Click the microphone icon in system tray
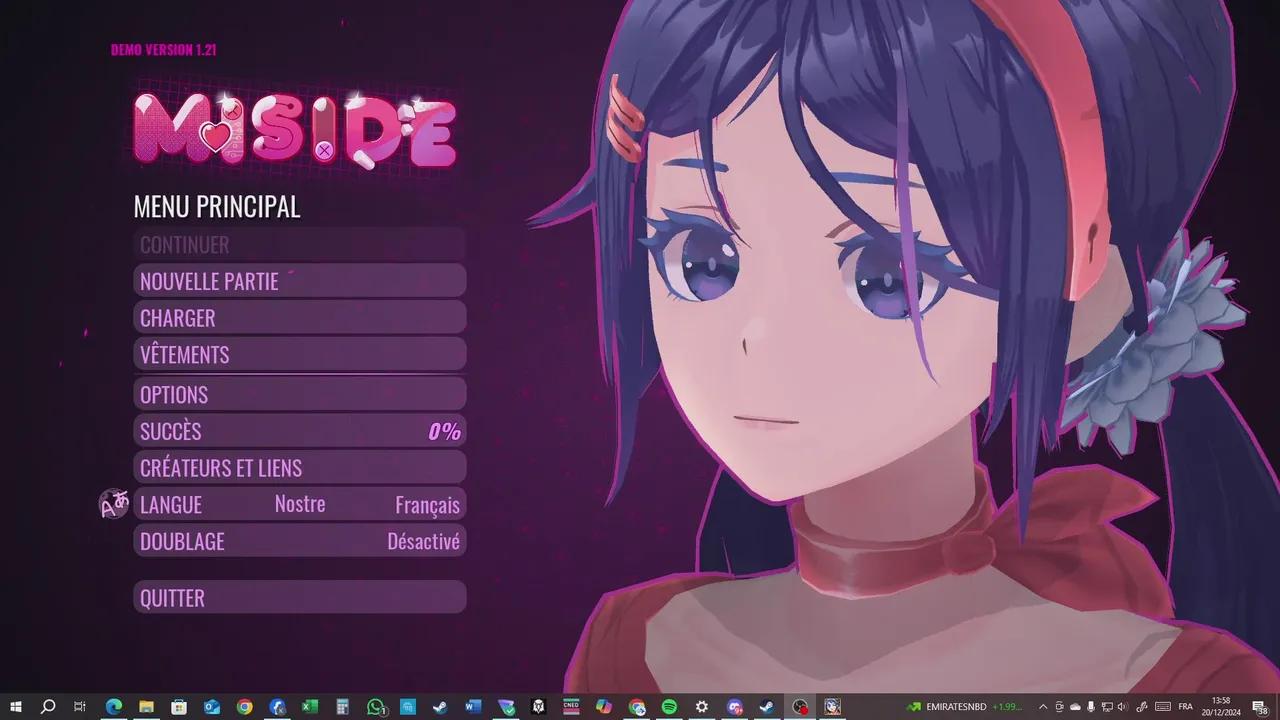 pyautogui.click(x=1091, y=707)
